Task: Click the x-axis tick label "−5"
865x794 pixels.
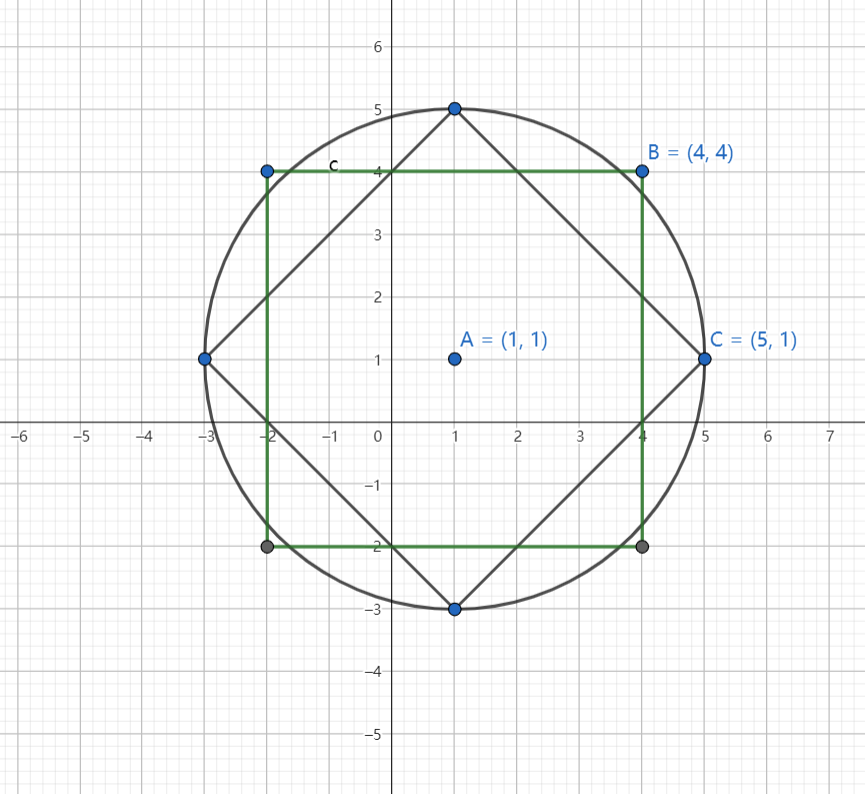Action: [x=82, y=436]
